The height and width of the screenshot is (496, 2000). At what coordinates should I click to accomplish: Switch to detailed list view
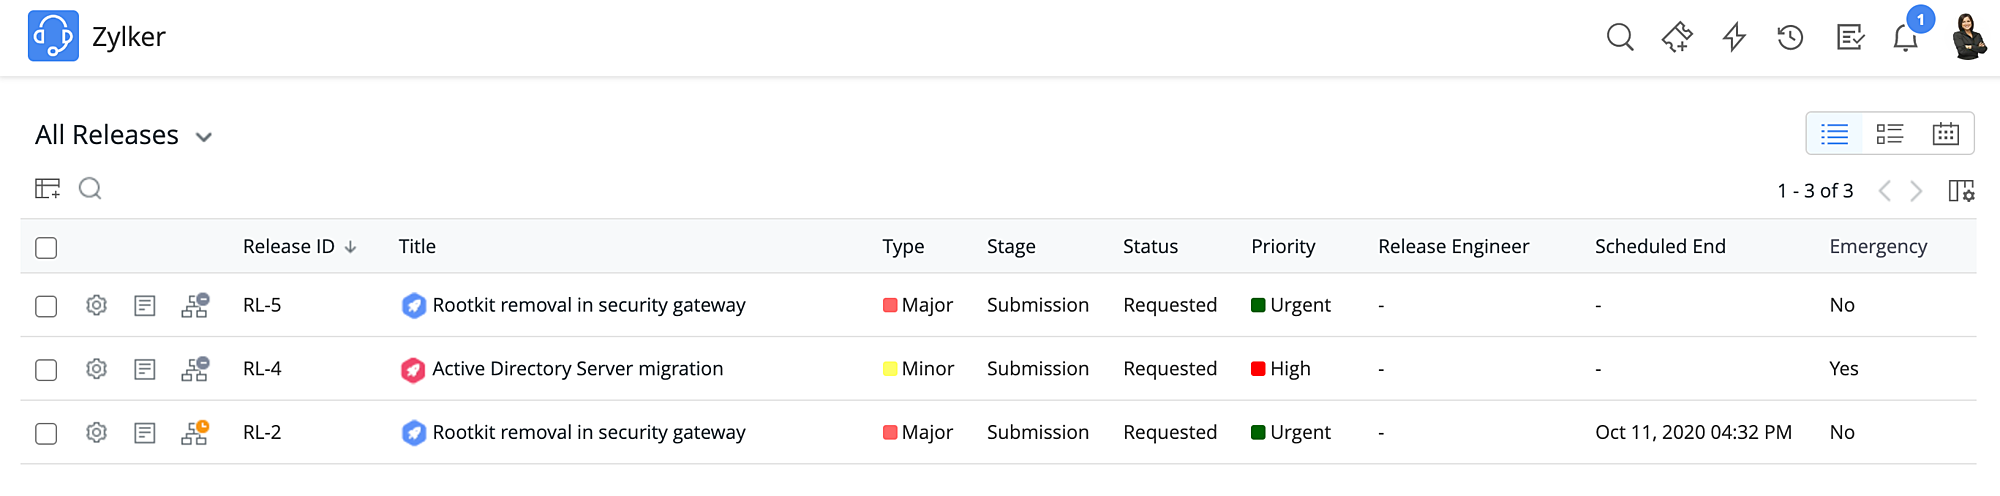click(1889, 134)
